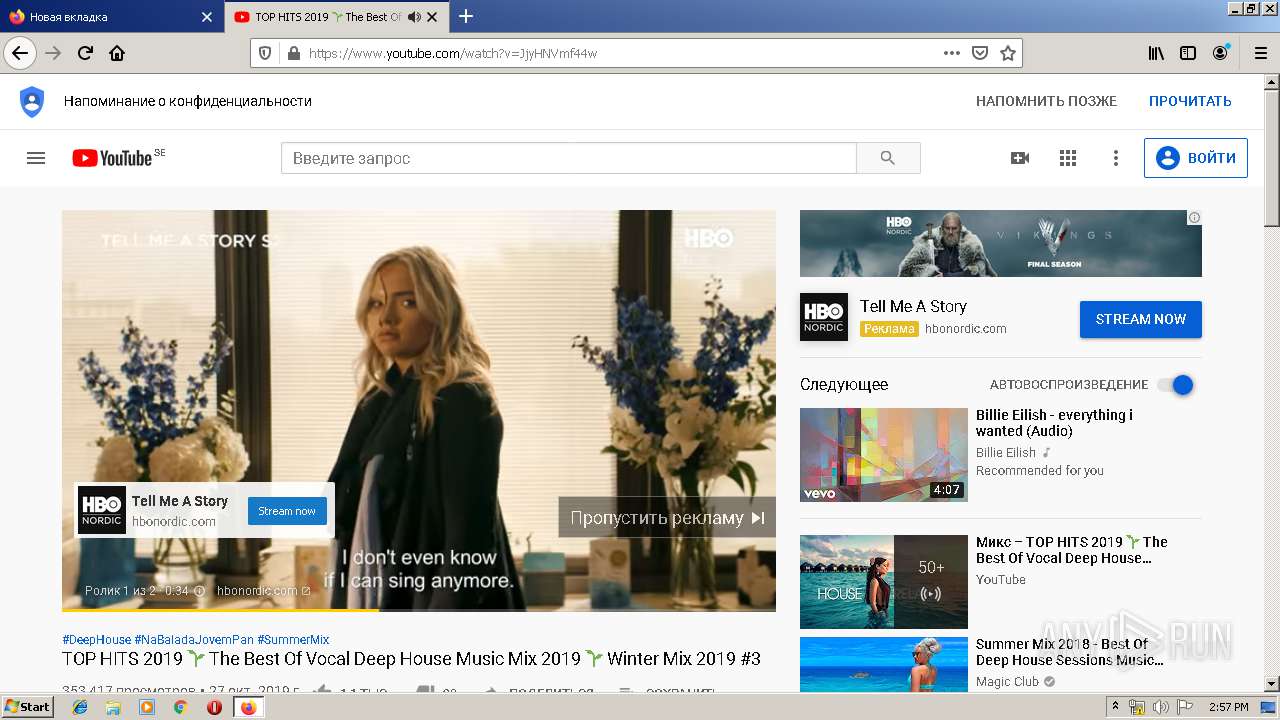This screenshot has width=1280, height=720.
Task: Show hidden tray icons arrow
Action: (1116, 707)
